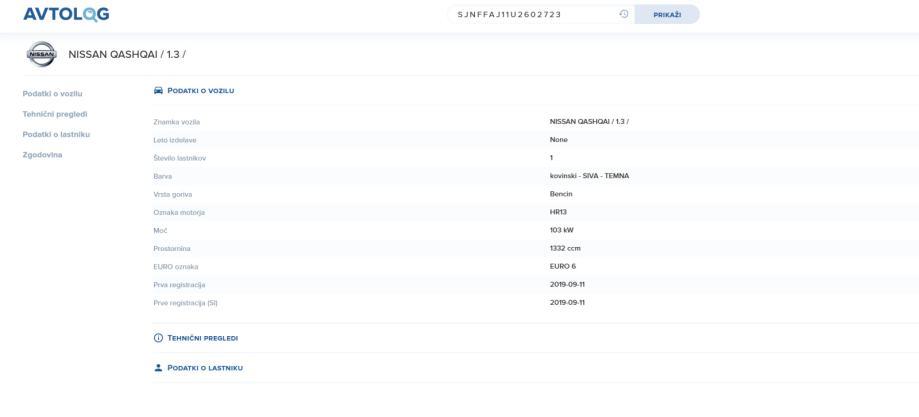
Task: Click the page title NISSAN QASHQAI / 1.3 /
Action: click(x=127, y=54)
